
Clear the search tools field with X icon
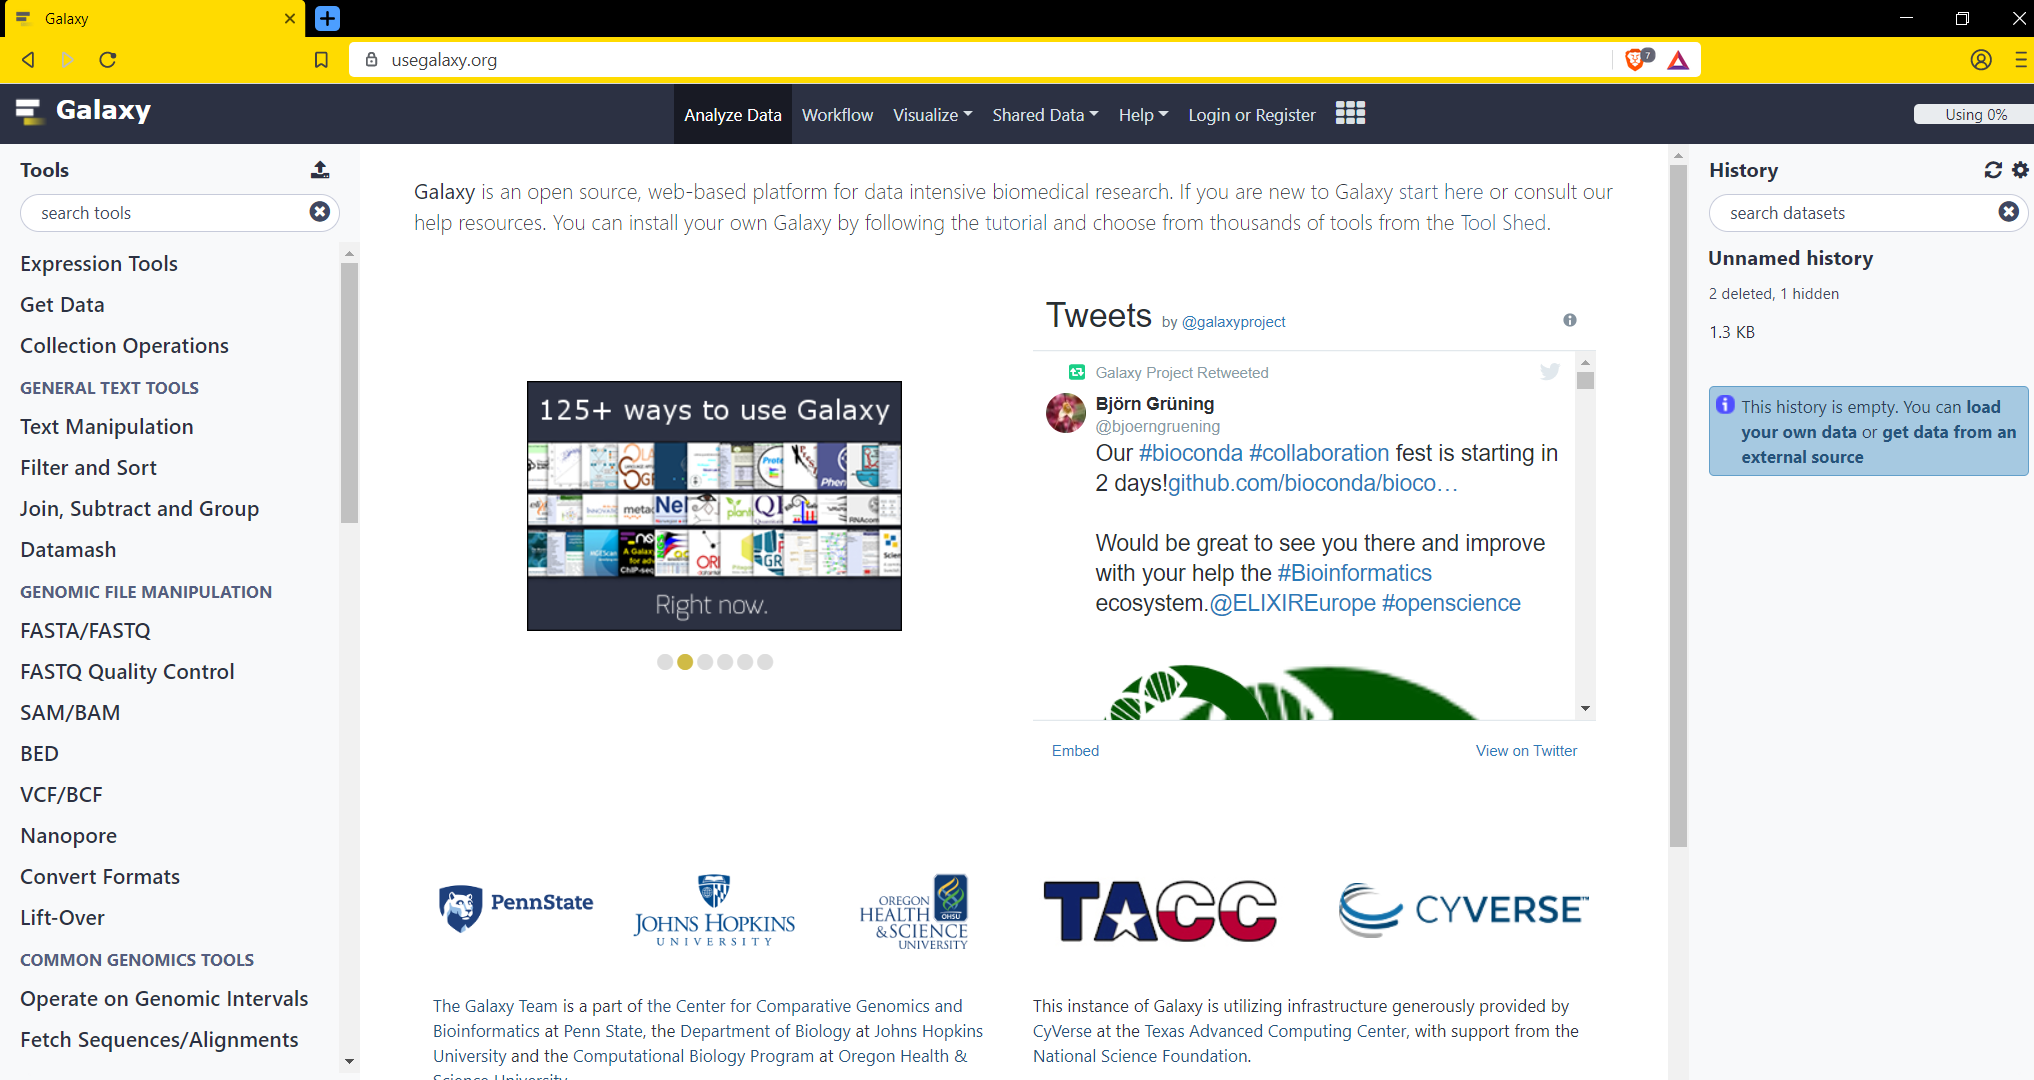click(x=320, y=212)
